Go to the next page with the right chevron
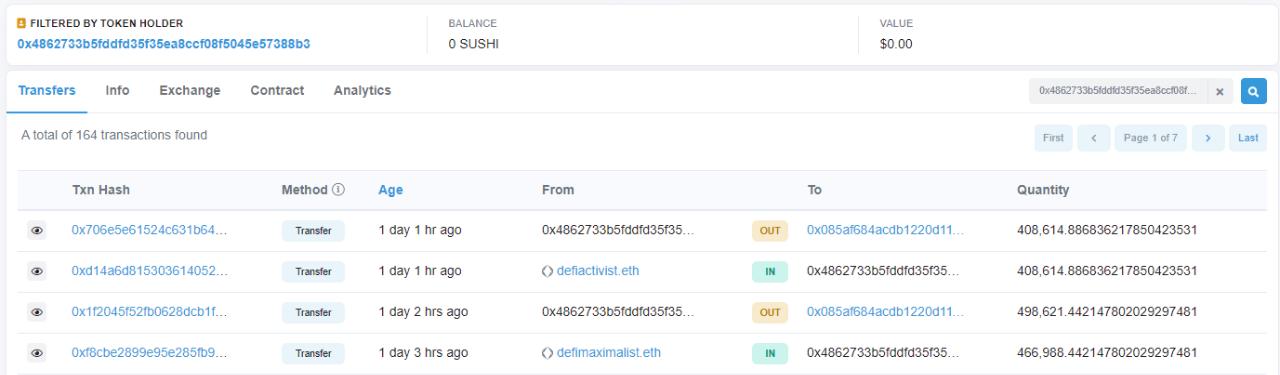Screen dimensions: 1280x375 click(x=1208, y=138)
